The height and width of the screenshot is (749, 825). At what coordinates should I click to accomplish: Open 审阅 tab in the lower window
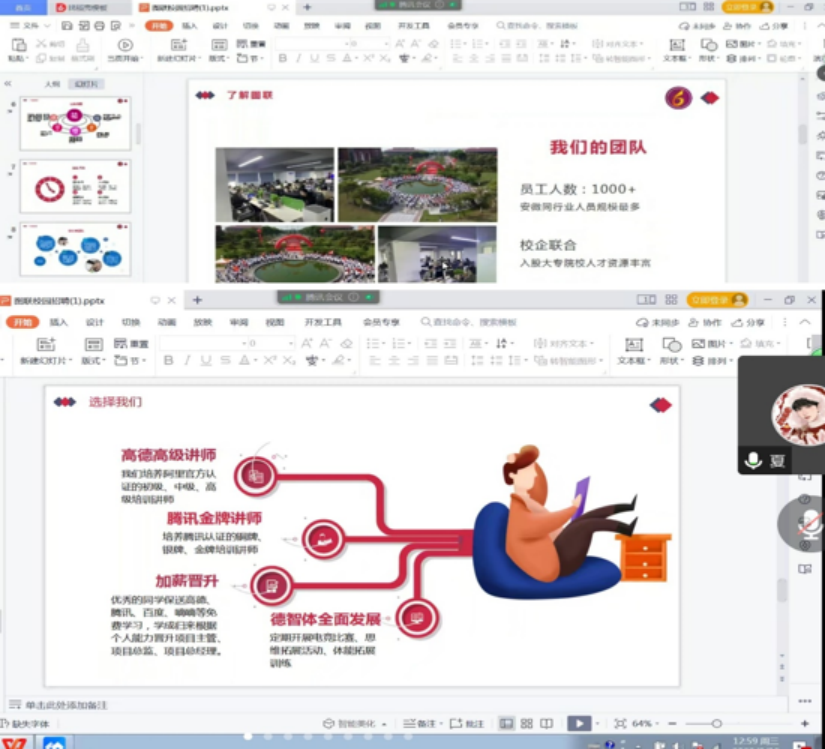pos(239,322)
